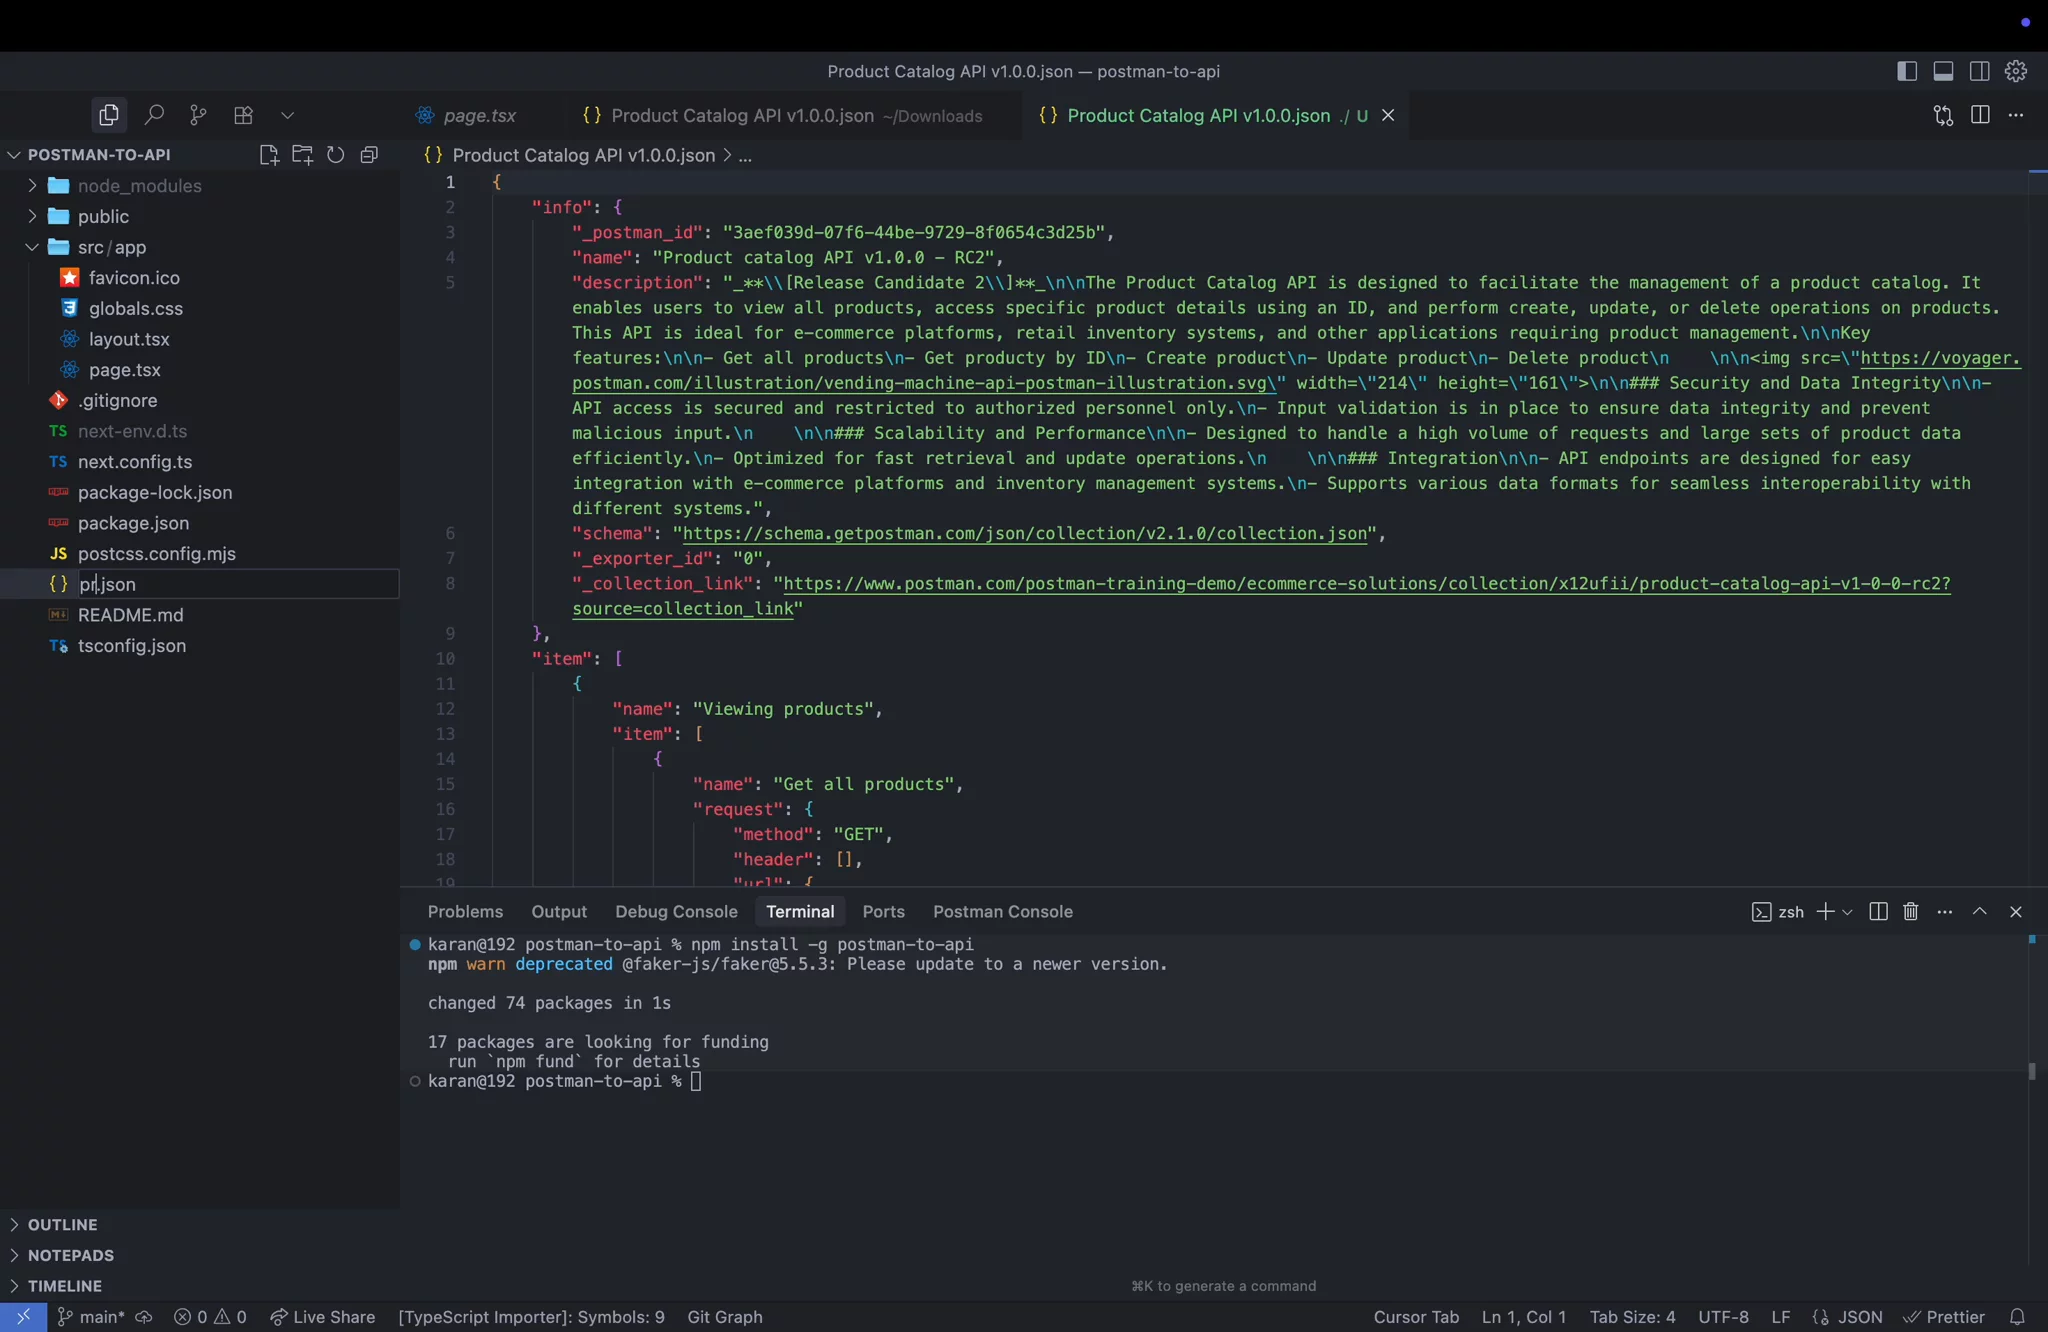Create a new folder in the explorer

(302, 155)
